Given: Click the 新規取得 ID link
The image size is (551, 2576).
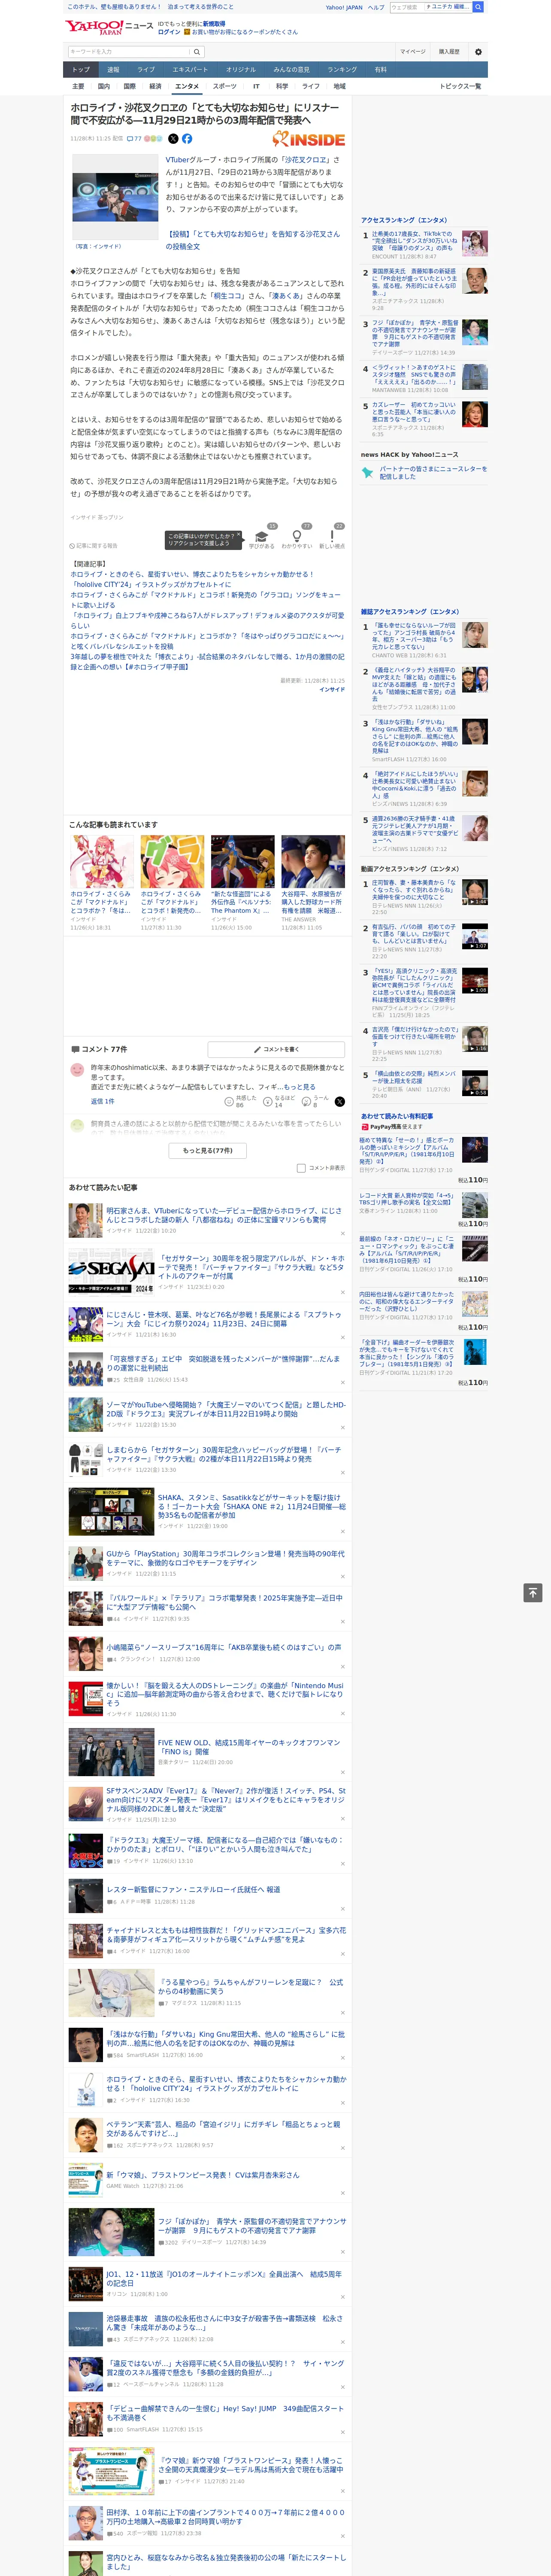Looking at the screenshot, I should click(214, 24).
